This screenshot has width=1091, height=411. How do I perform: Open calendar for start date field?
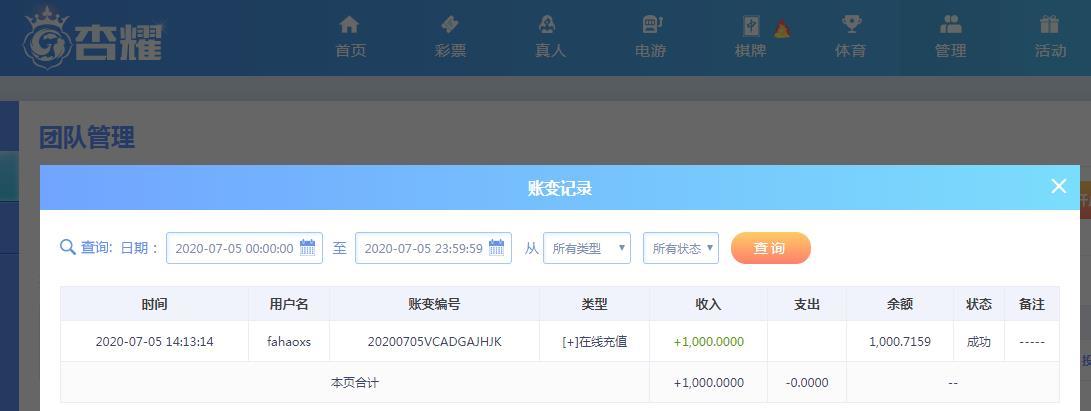pyautogui.click(x=308, y=248)
